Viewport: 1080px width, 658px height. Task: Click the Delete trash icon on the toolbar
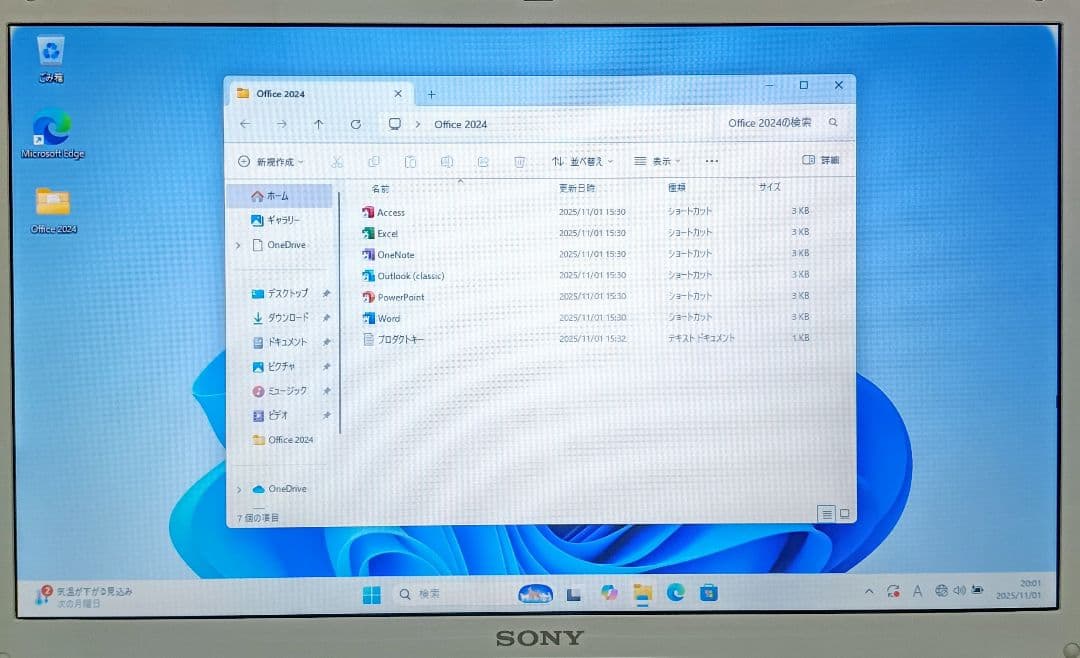coord(520,161)
